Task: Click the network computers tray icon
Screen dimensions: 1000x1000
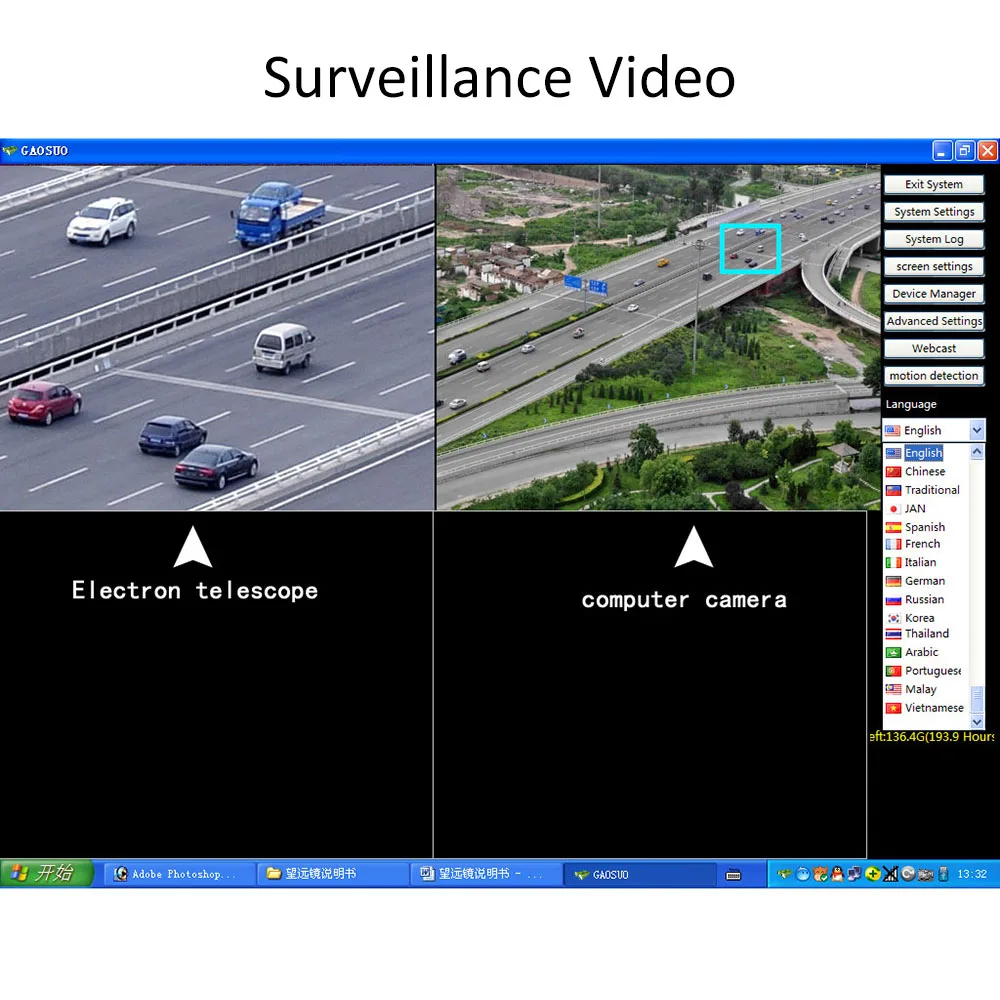Action: click(x=855, y=874)
